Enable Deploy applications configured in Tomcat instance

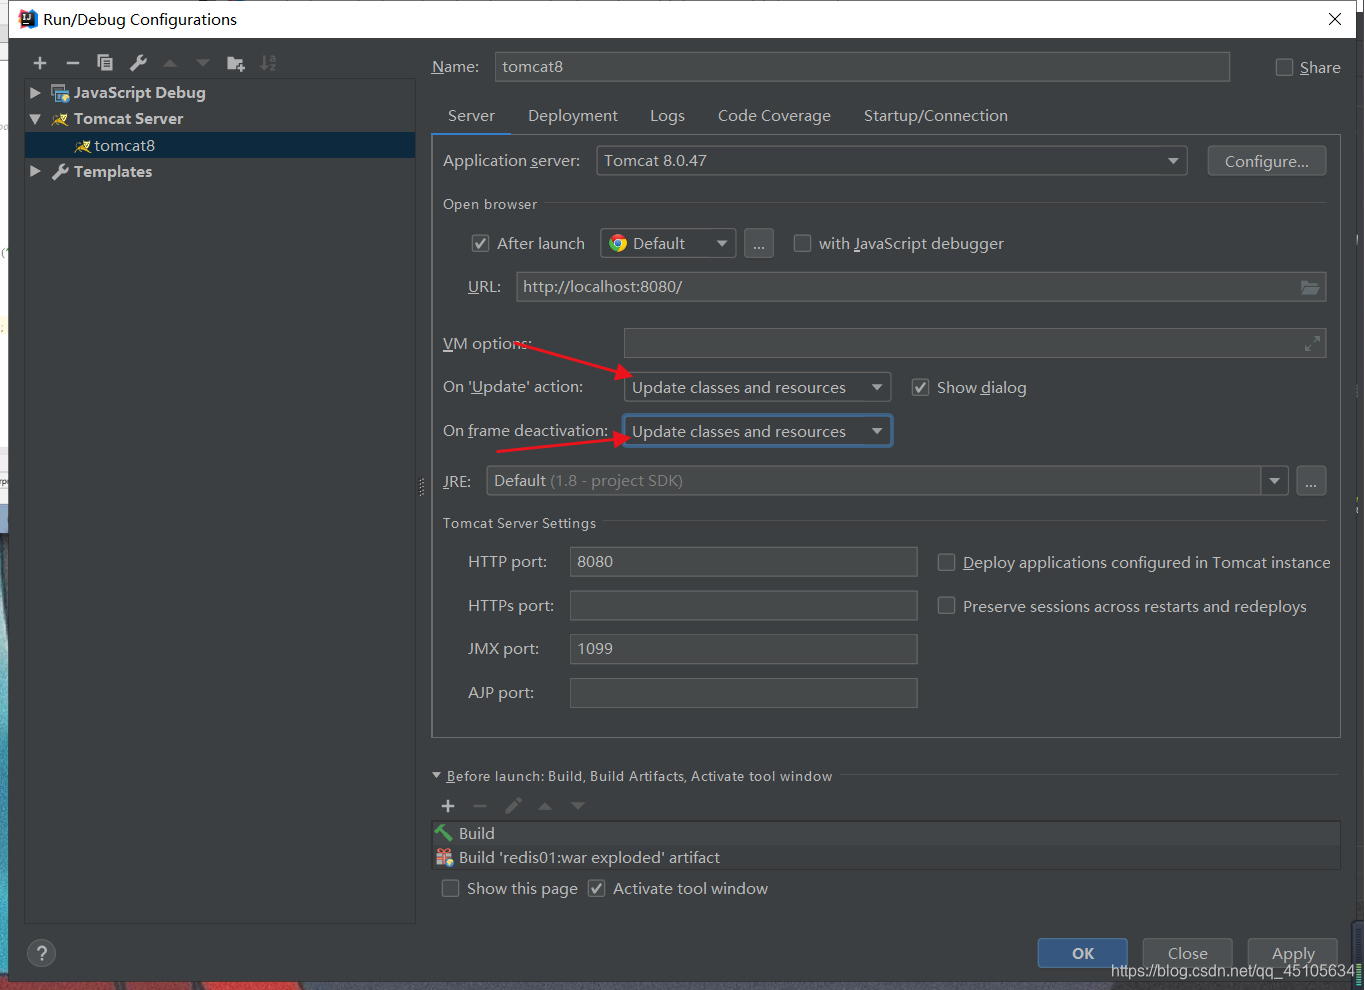pos(946,562)
